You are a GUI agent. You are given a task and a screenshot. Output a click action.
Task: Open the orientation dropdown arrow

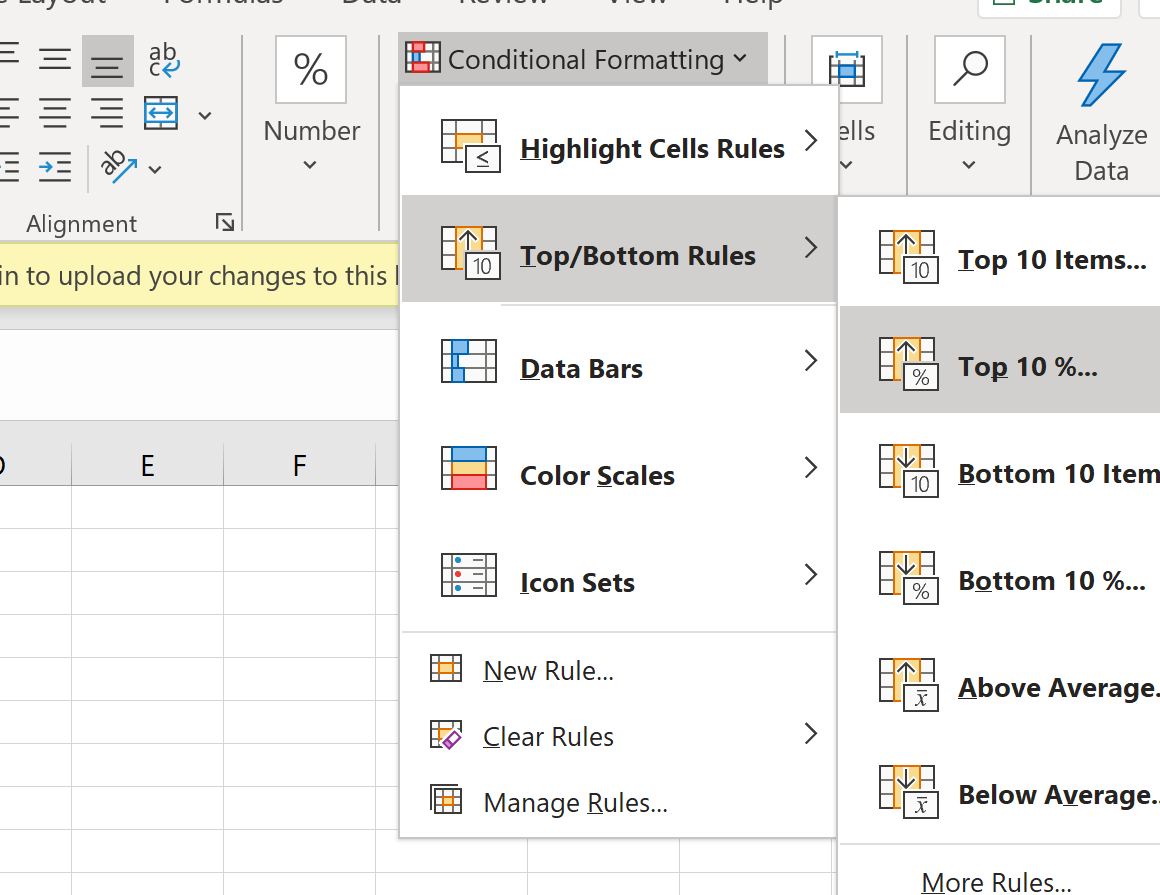155,169
